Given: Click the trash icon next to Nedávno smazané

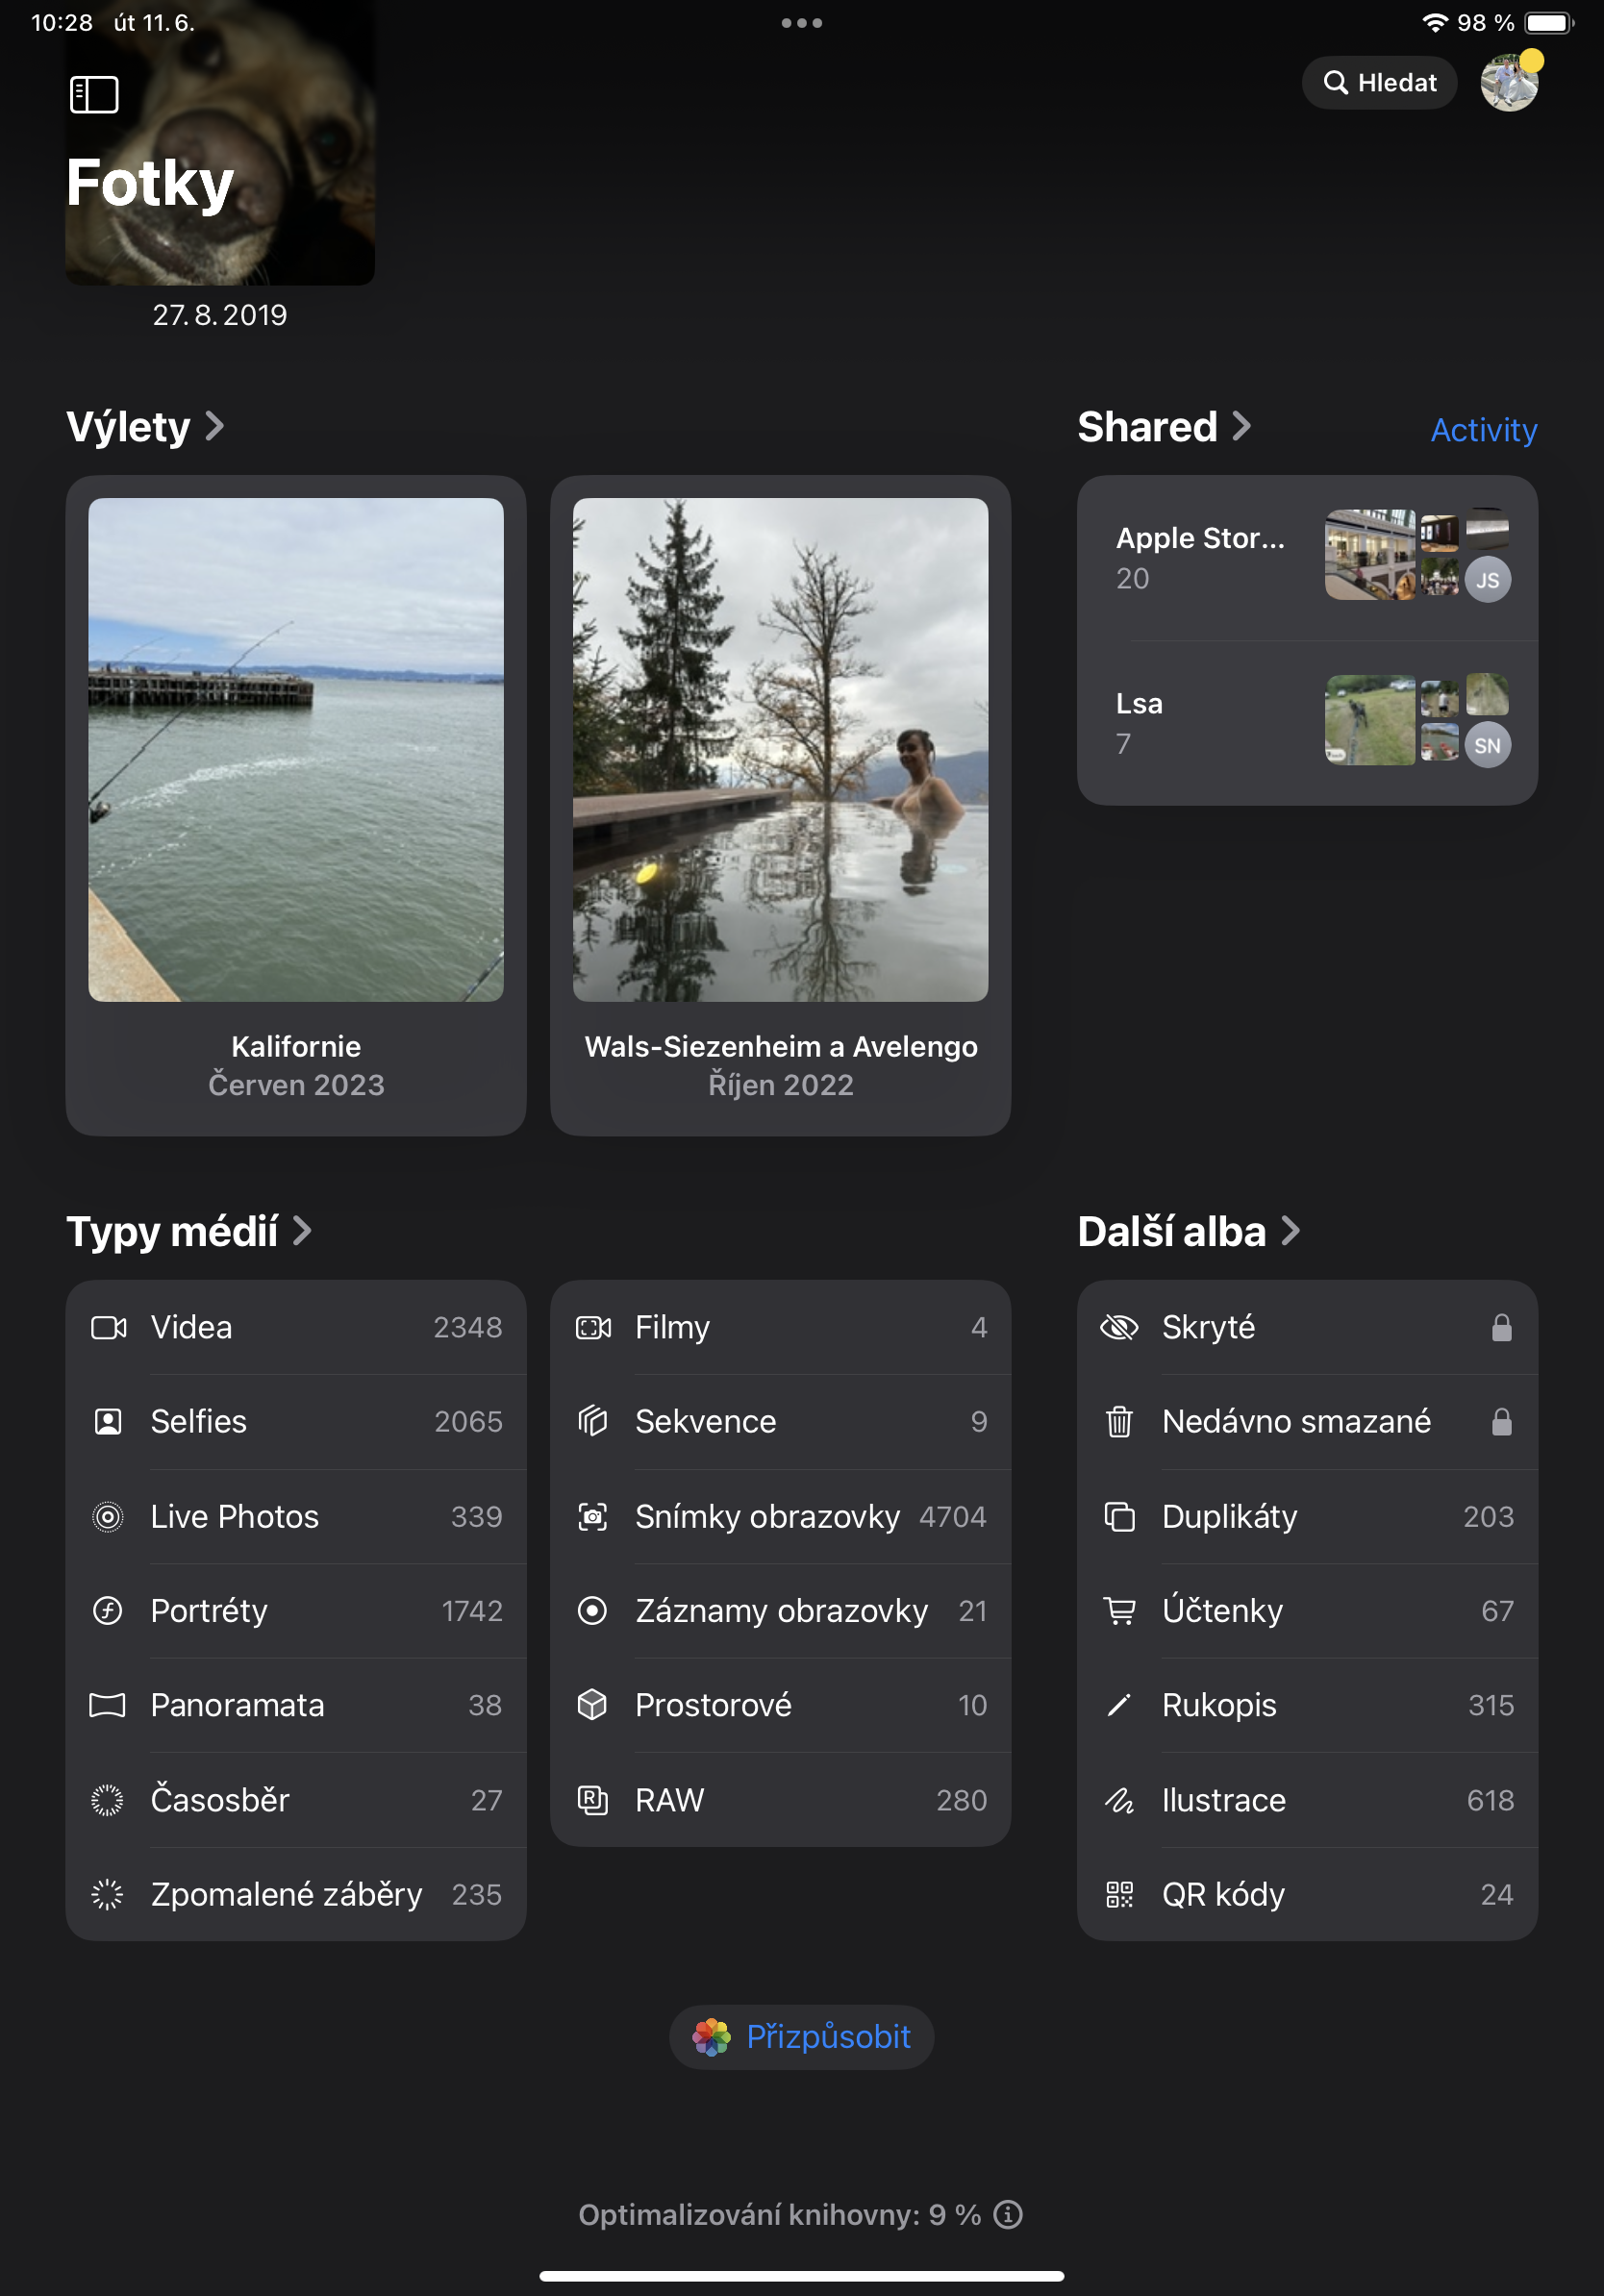Looking at the screenshot, I should (x=1121, y=1421).
